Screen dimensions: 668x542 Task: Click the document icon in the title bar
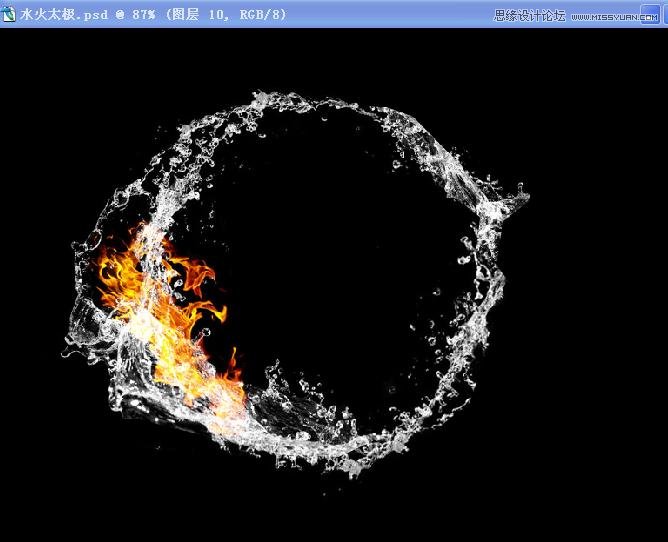(x=9, y=14)
